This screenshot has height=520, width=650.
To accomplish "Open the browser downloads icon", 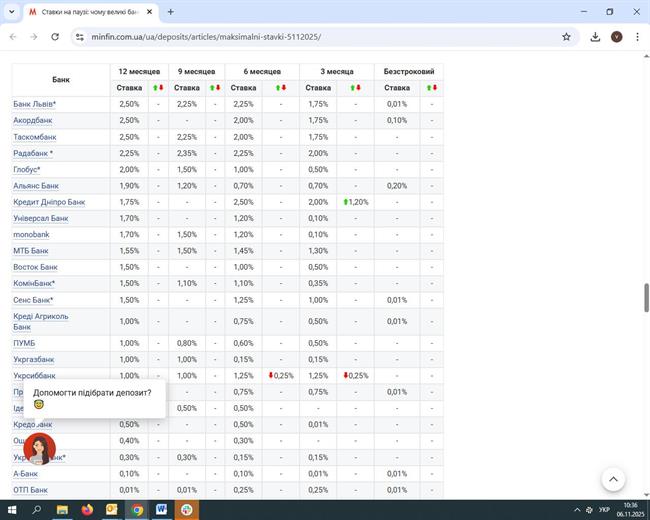I will [595, 37].
